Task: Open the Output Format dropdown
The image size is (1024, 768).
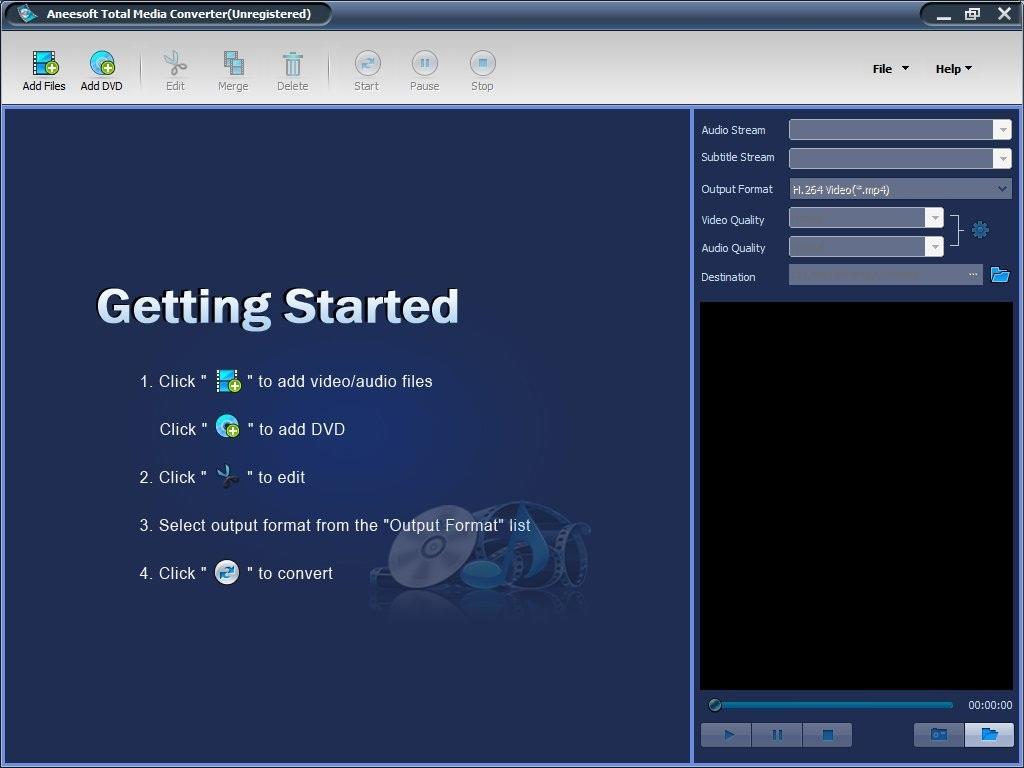Action: pyautogui.click(x=1003, y=189)
